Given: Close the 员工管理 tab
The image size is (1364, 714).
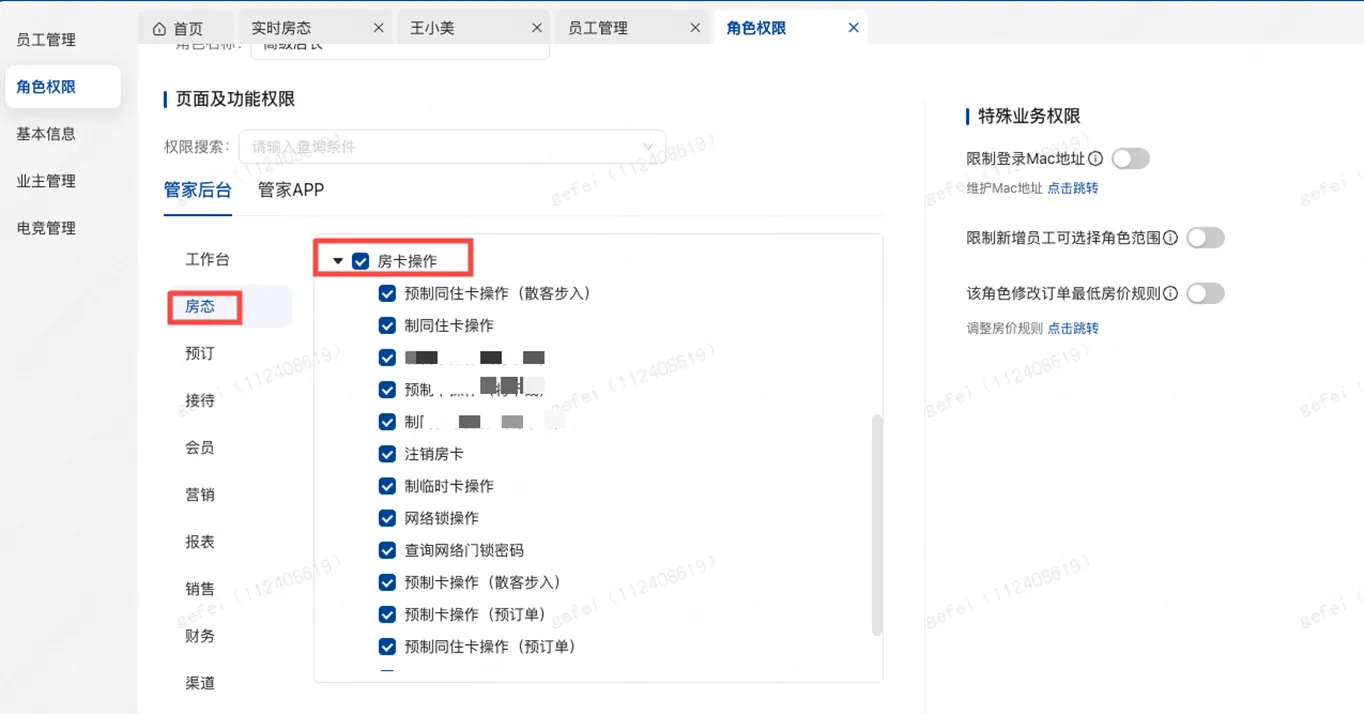Looking at the screenshot, I should [x=695, y=27].
